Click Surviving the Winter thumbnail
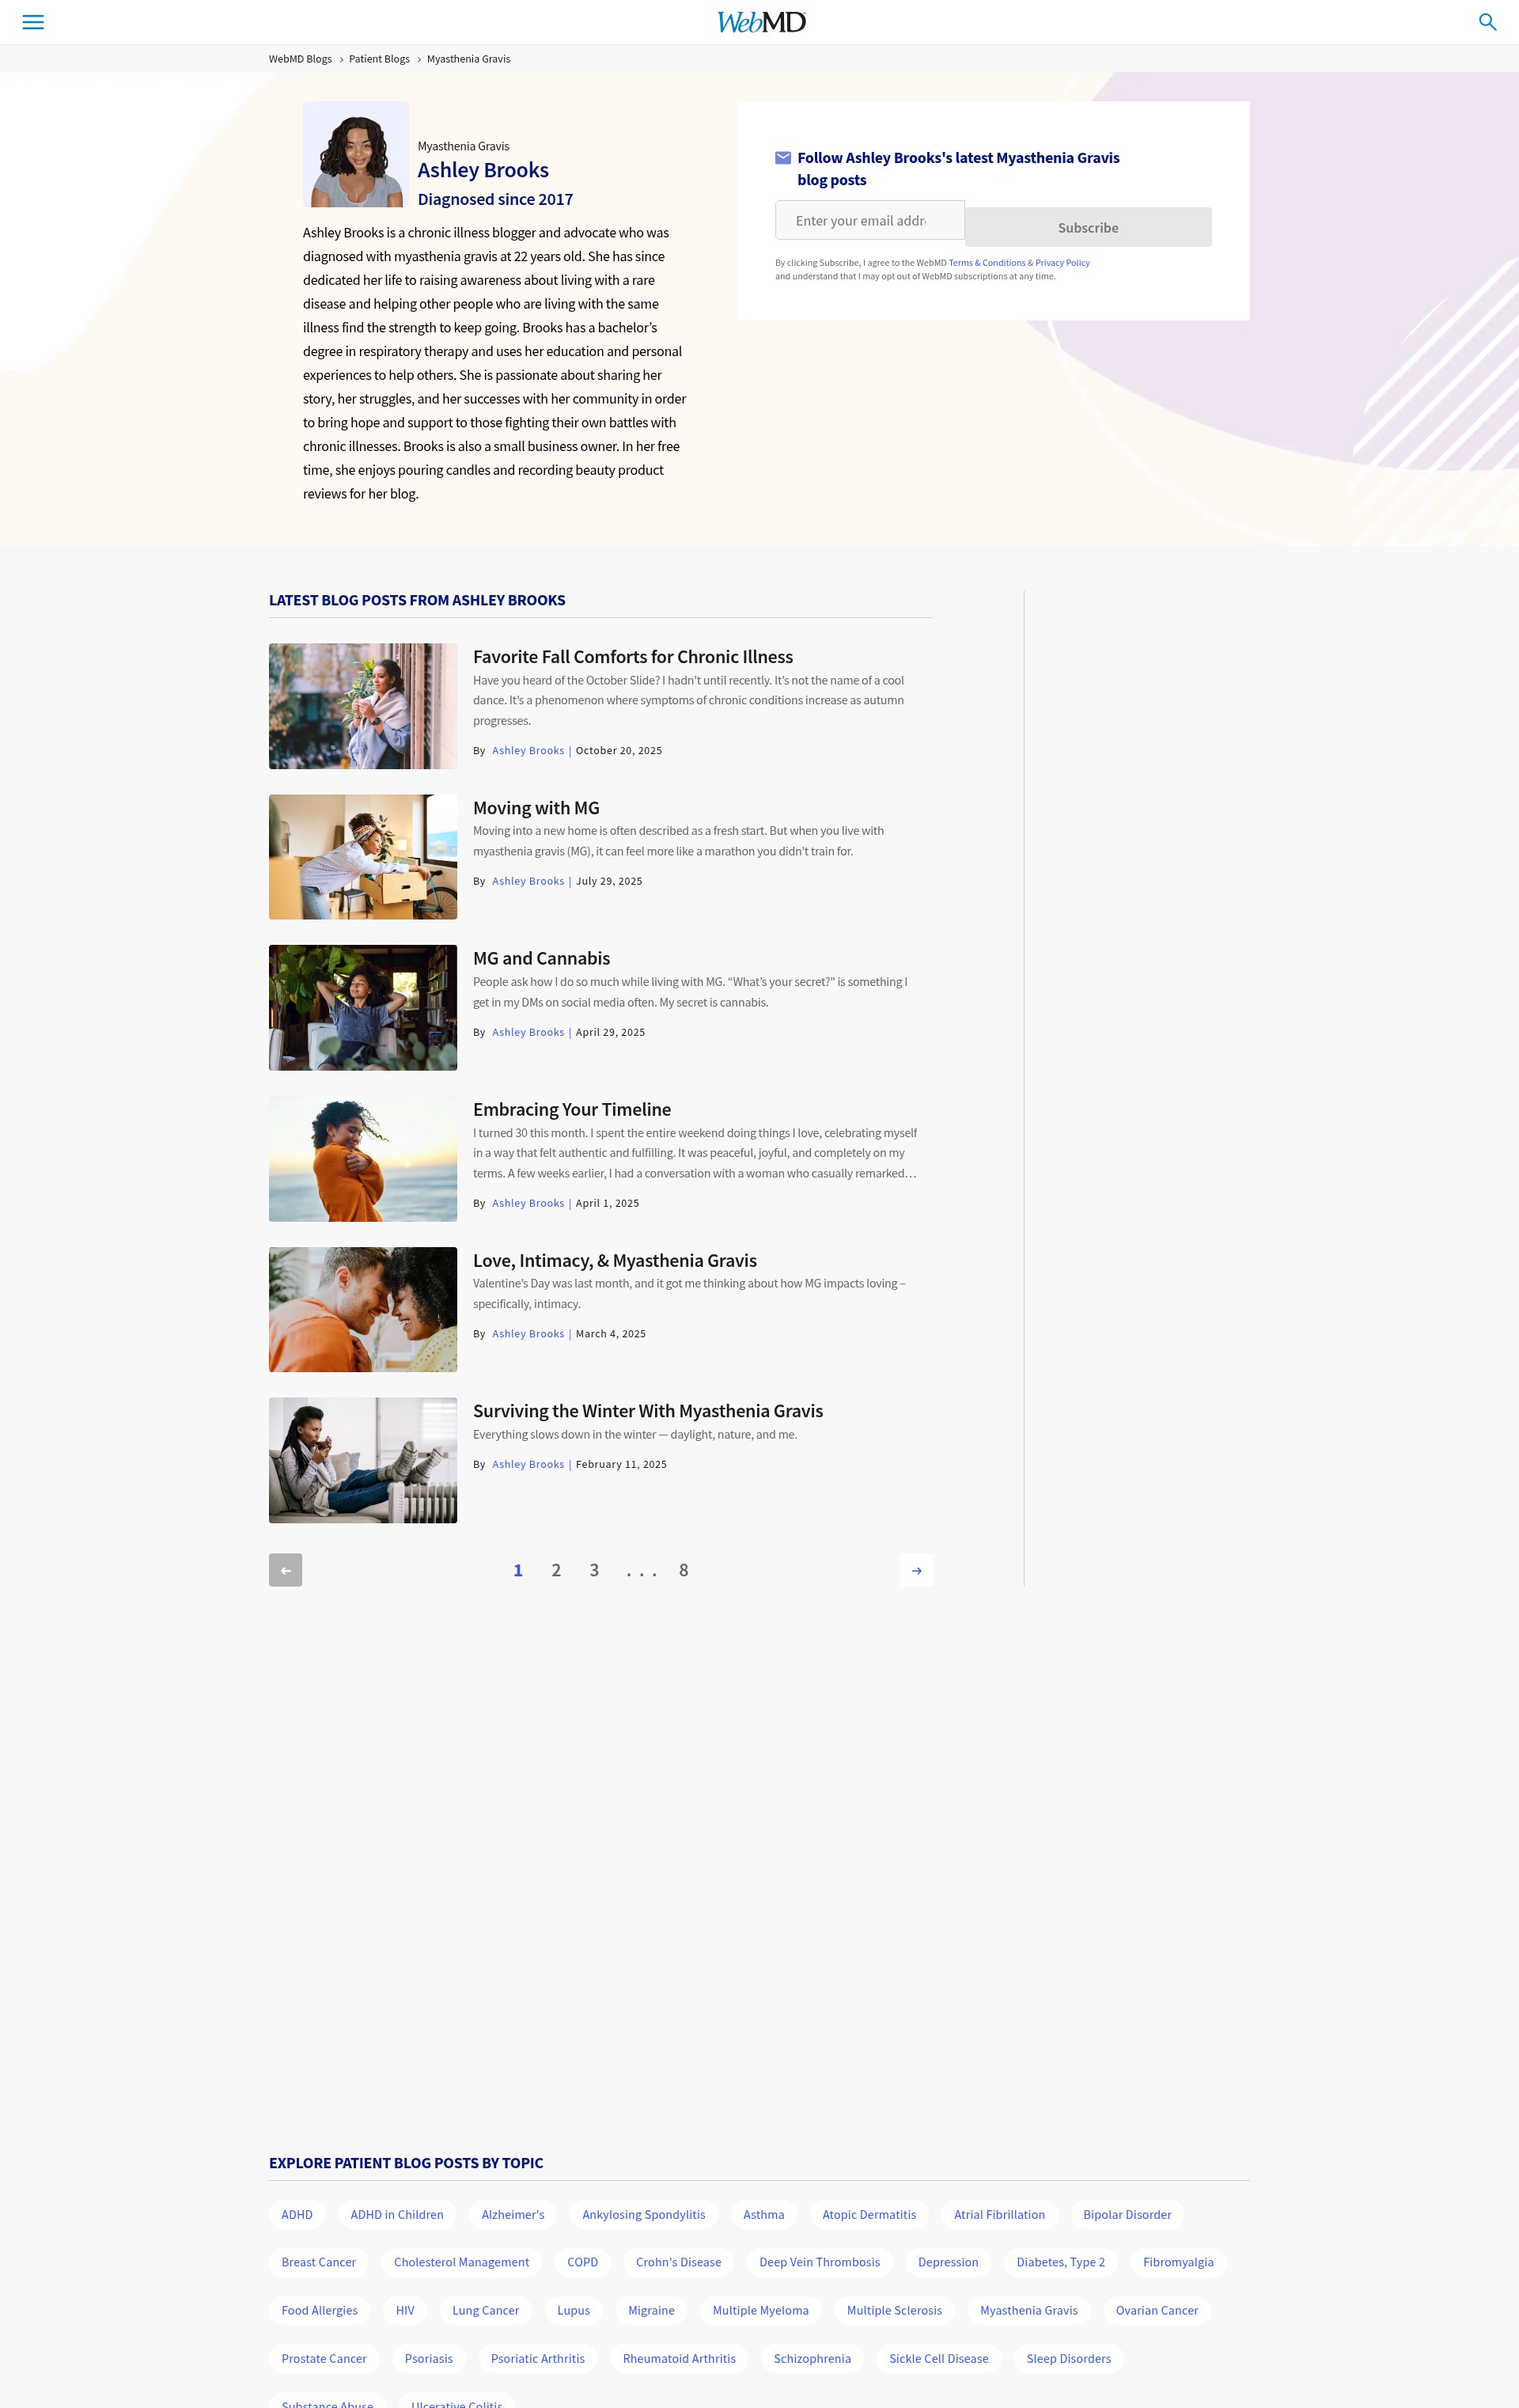The width and height of the screenshot is (1519, 2408). click(363, 1460)
